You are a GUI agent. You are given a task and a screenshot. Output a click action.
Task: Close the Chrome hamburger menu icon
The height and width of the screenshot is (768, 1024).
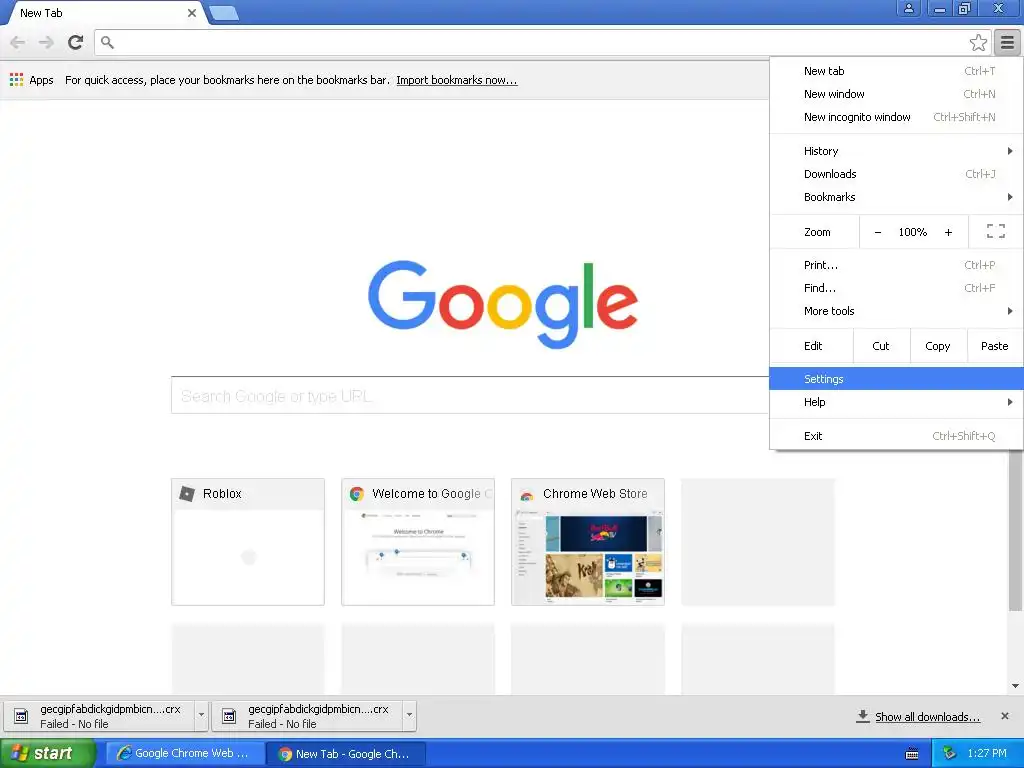[x=1008, y=42]
